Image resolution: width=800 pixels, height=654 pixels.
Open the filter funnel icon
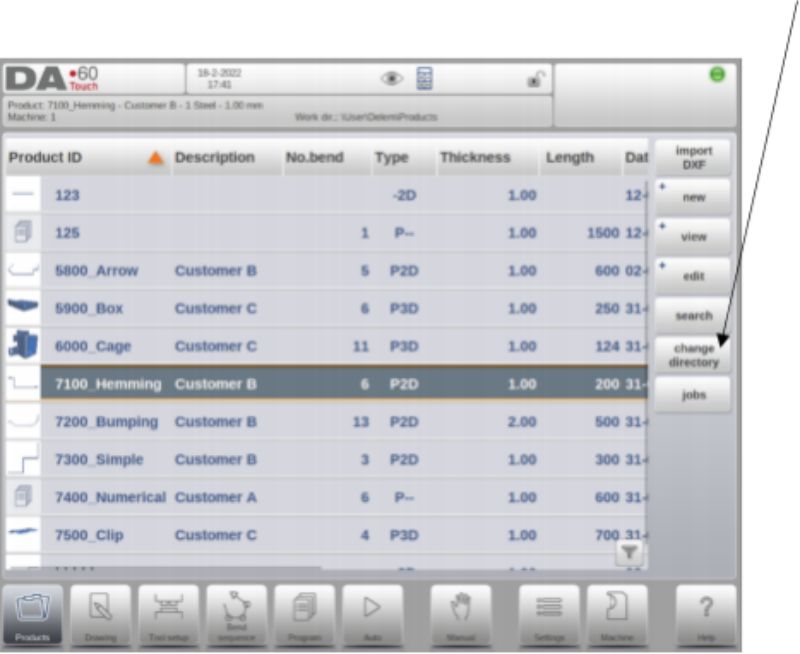click(630, 552)
